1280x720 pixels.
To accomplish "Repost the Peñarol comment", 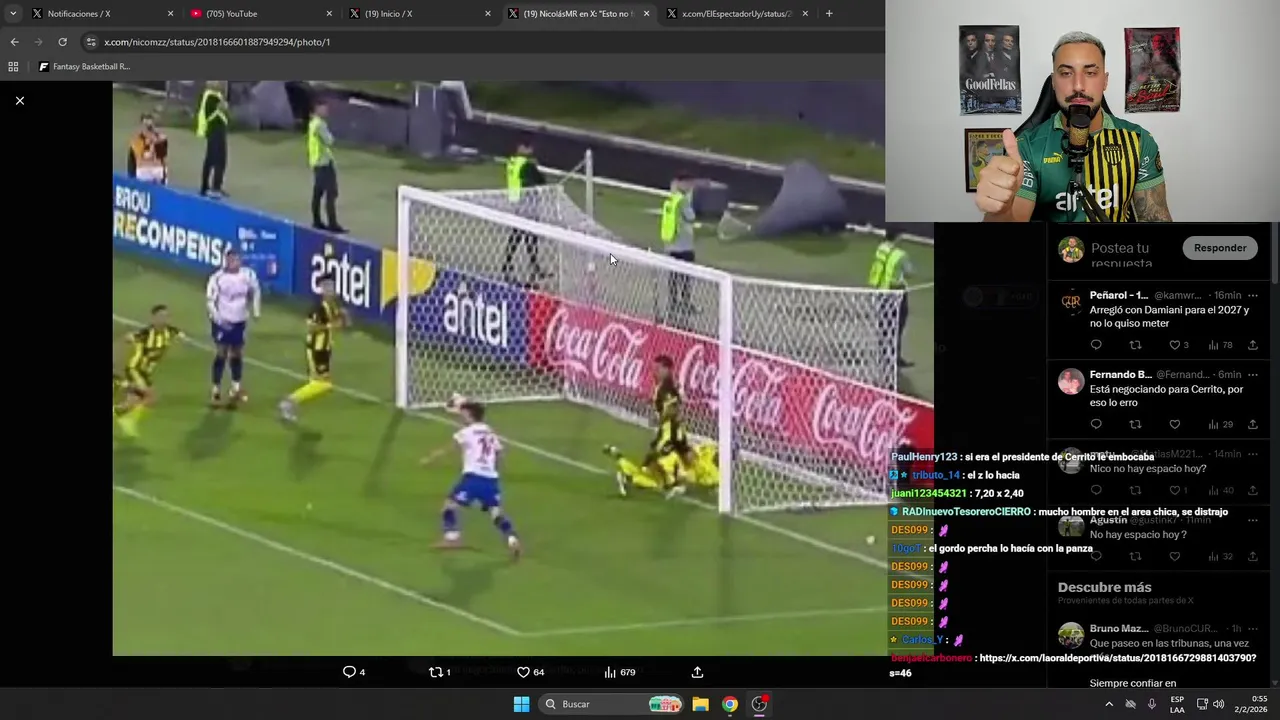I will tap(1135, 345).
